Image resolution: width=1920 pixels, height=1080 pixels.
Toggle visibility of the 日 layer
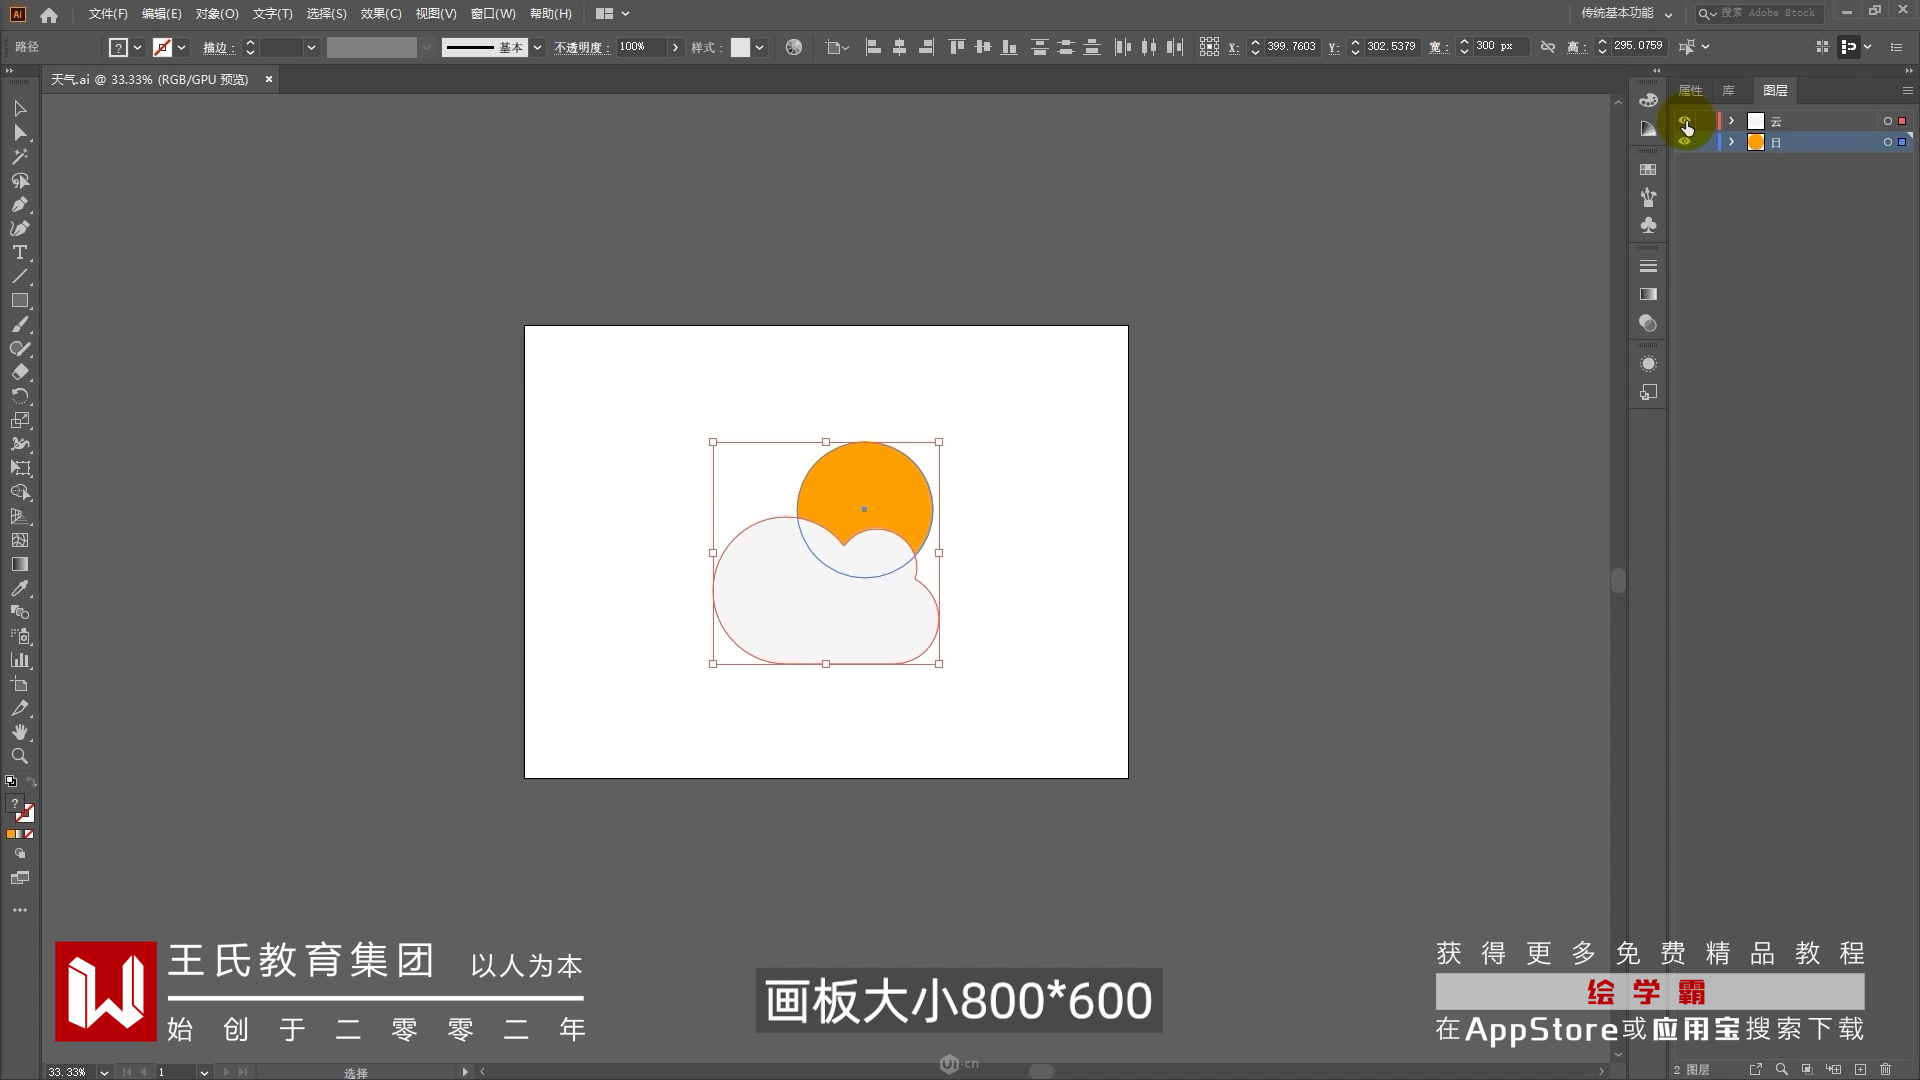coord(1685,142)
